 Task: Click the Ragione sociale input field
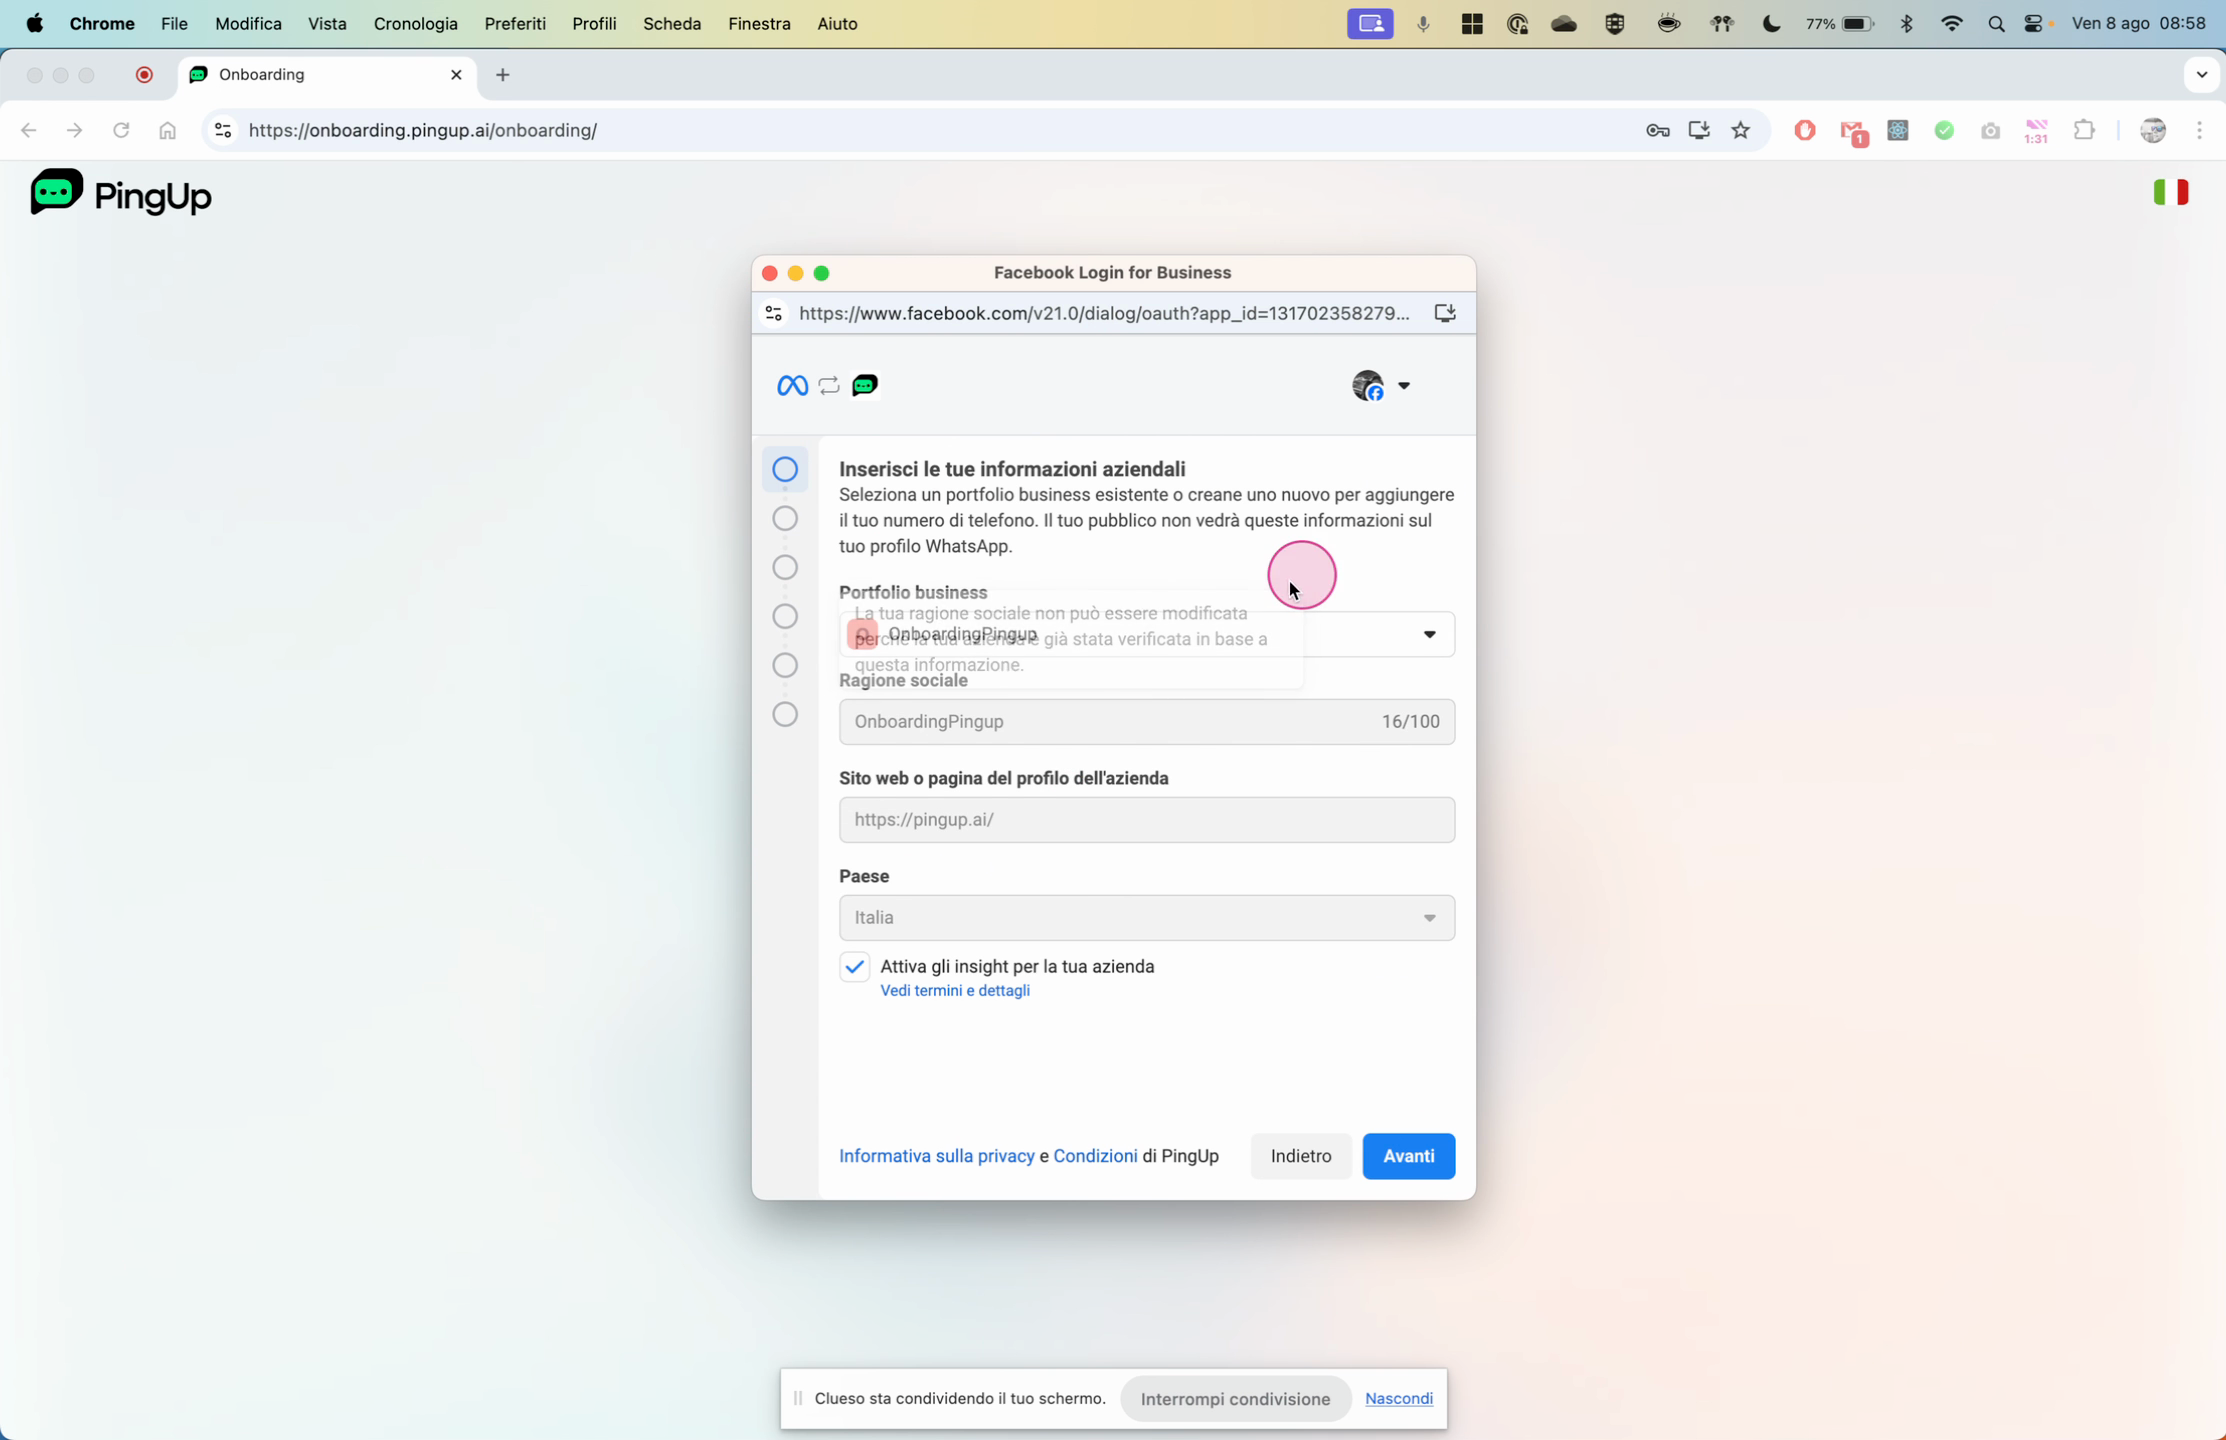1146,722
